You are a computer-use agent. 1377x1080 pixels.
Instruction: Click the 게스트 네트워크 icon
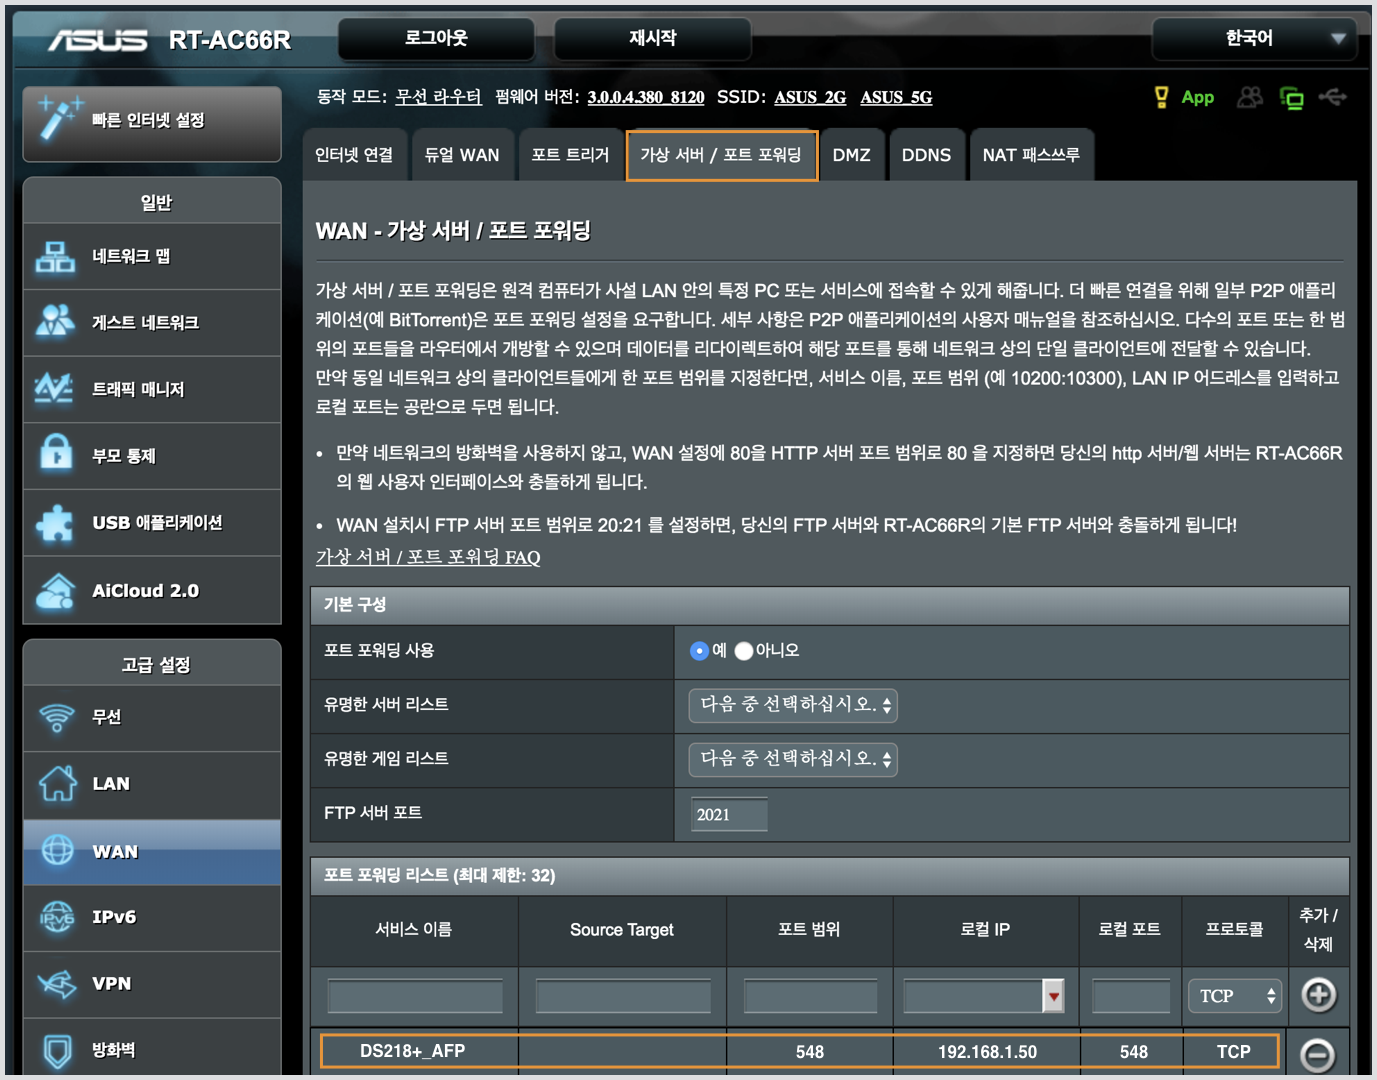point(55,322)
